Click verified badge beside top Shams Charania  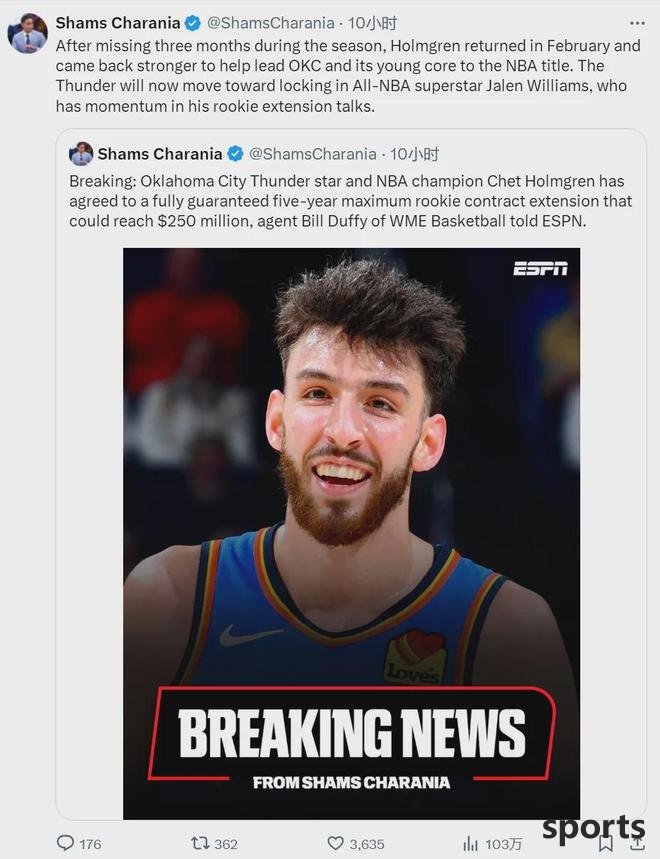193,24
